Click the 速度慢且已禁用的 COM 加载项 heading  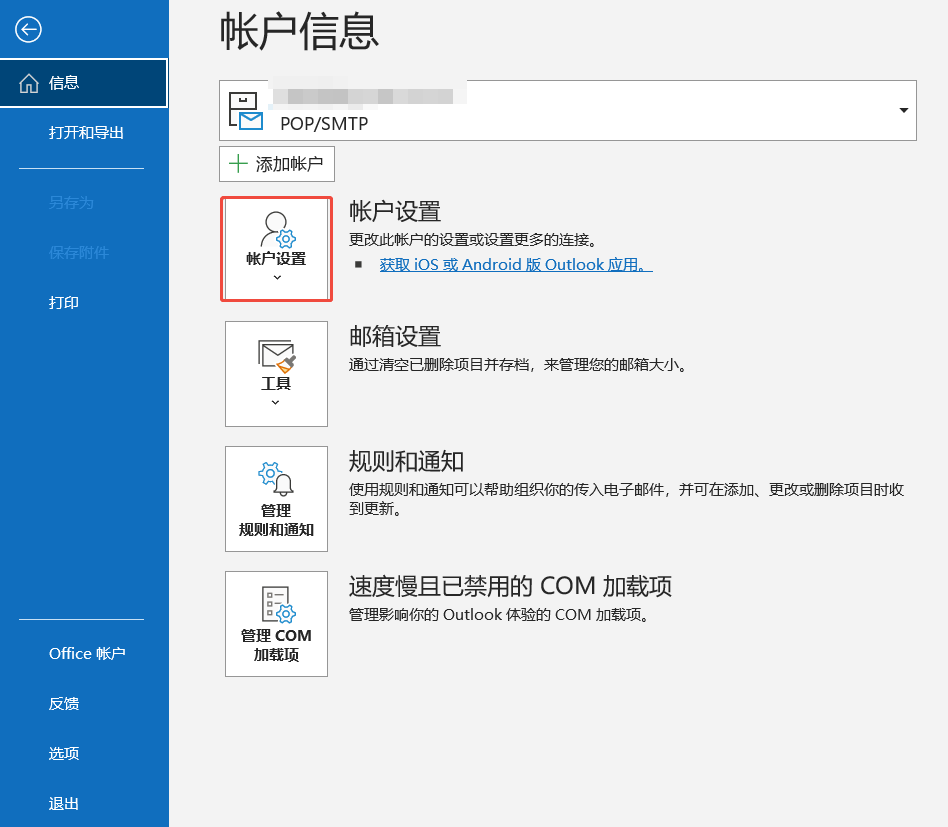pyautogui.click(x=510, y=586)
